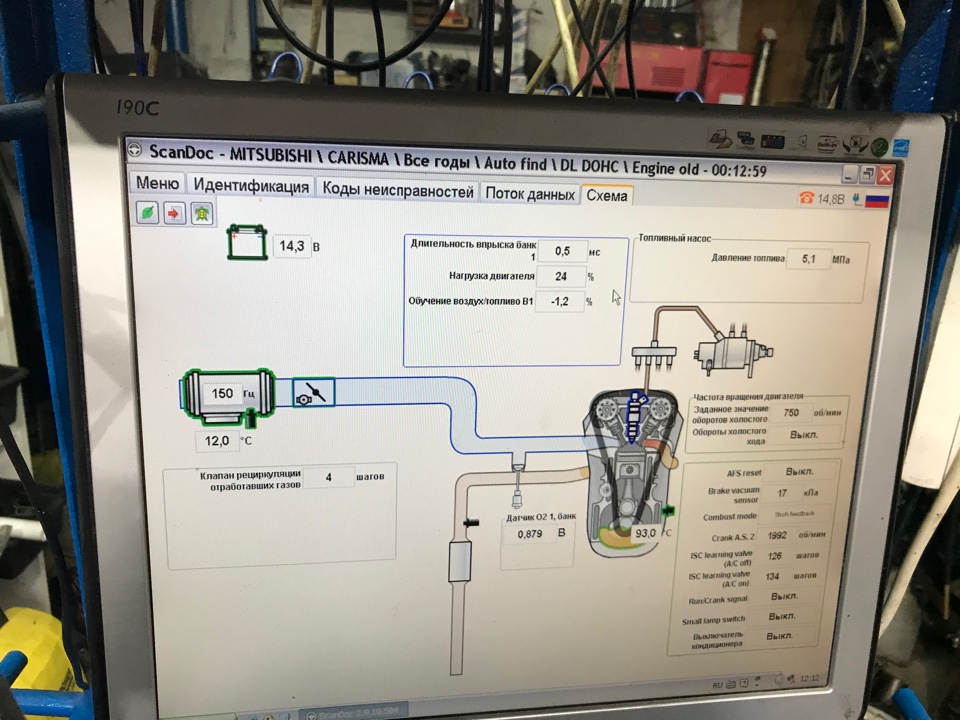960x720 pixels.
Task: Click the Давление топлива label
Action: tap(748, 258)
